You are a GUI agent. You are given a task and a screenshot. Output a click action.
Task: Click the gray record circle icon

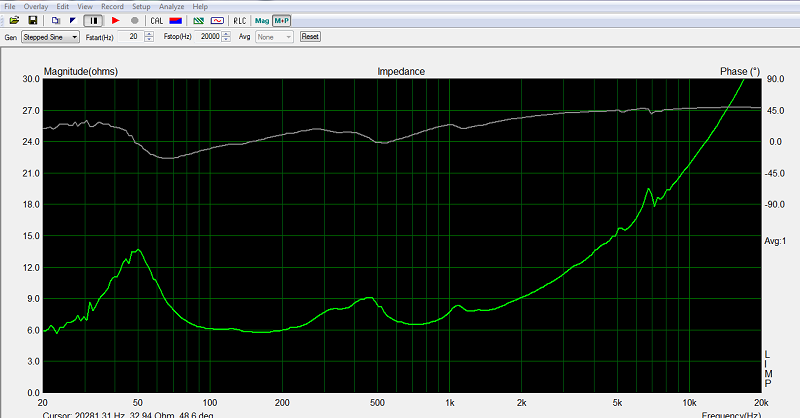tap(135, 20)
